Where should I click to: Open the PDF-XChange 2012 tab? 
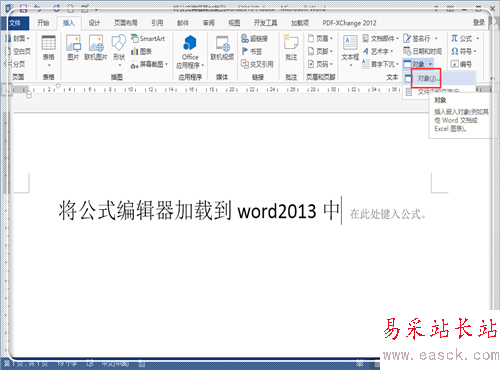click(x=349, y=23)
